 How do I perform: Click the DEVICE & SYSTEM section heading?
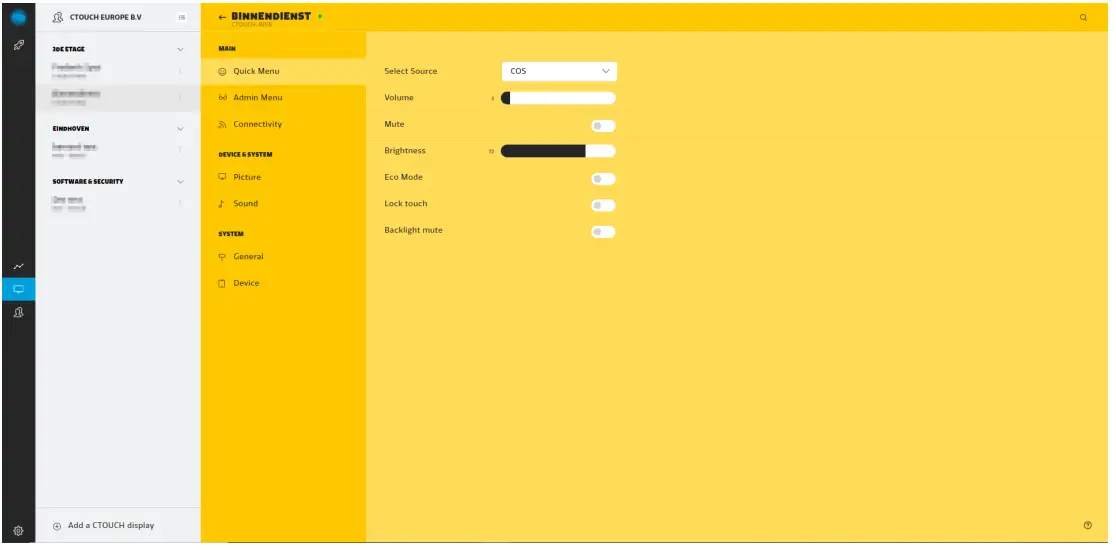coord(245,154)
